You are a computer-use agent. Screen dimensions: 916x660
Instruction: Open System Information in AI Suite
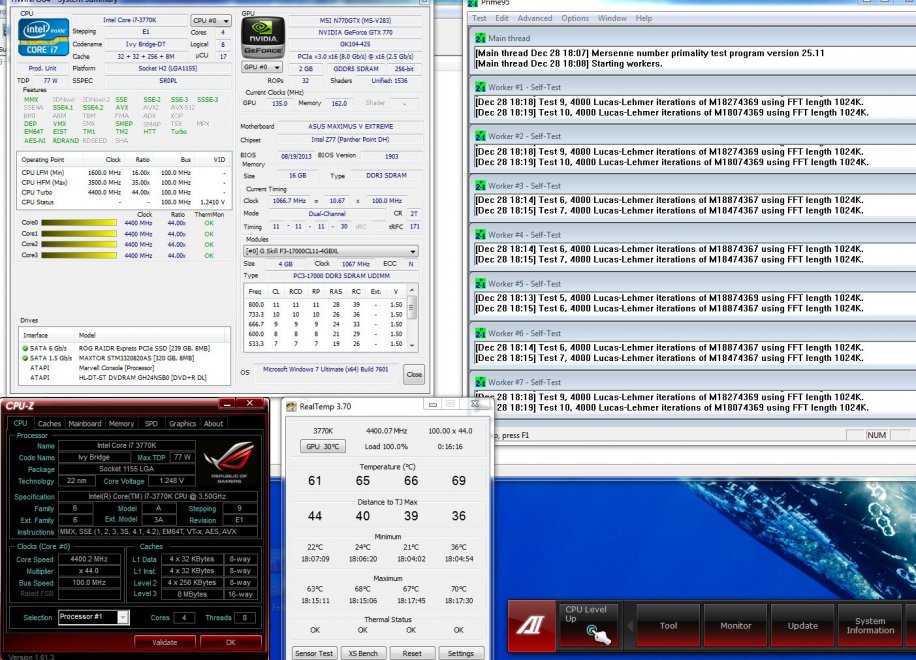[870, 626]
